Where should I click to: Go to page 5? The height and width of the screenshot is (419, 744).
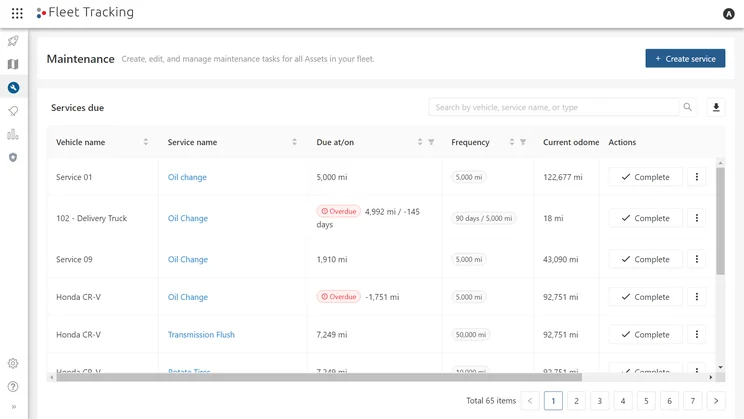pos(646,401)
